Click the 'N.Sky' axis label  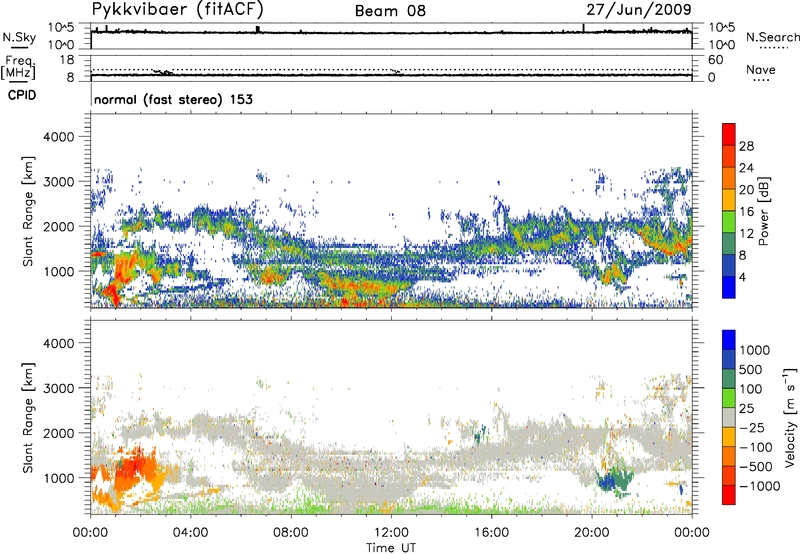point(19,38)
